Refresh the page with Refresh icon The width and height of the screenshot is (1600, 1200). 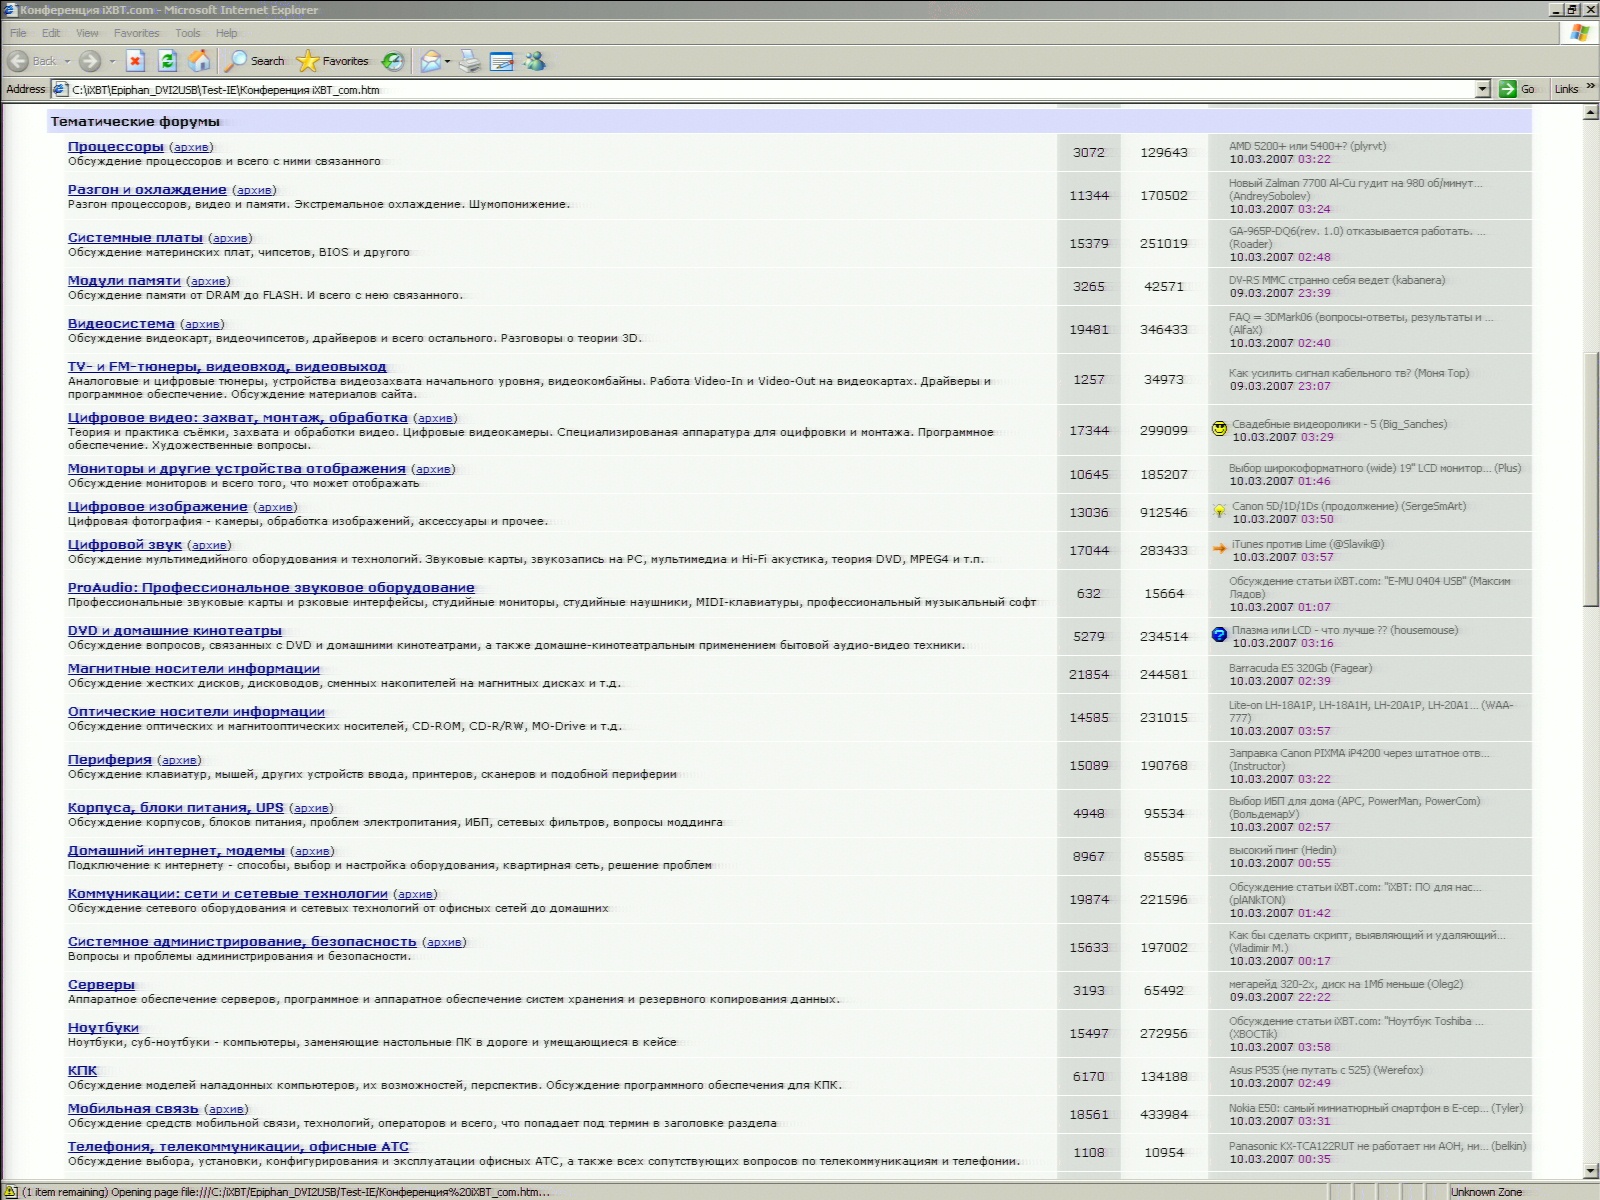click(168, 61)
